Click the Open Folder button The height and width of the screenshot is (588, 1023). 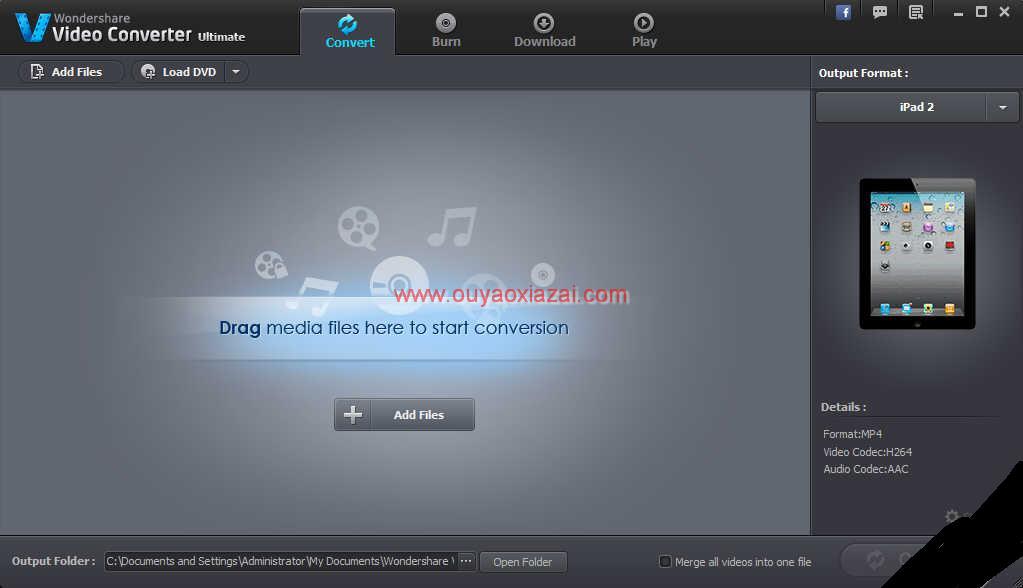coord(523,562)
